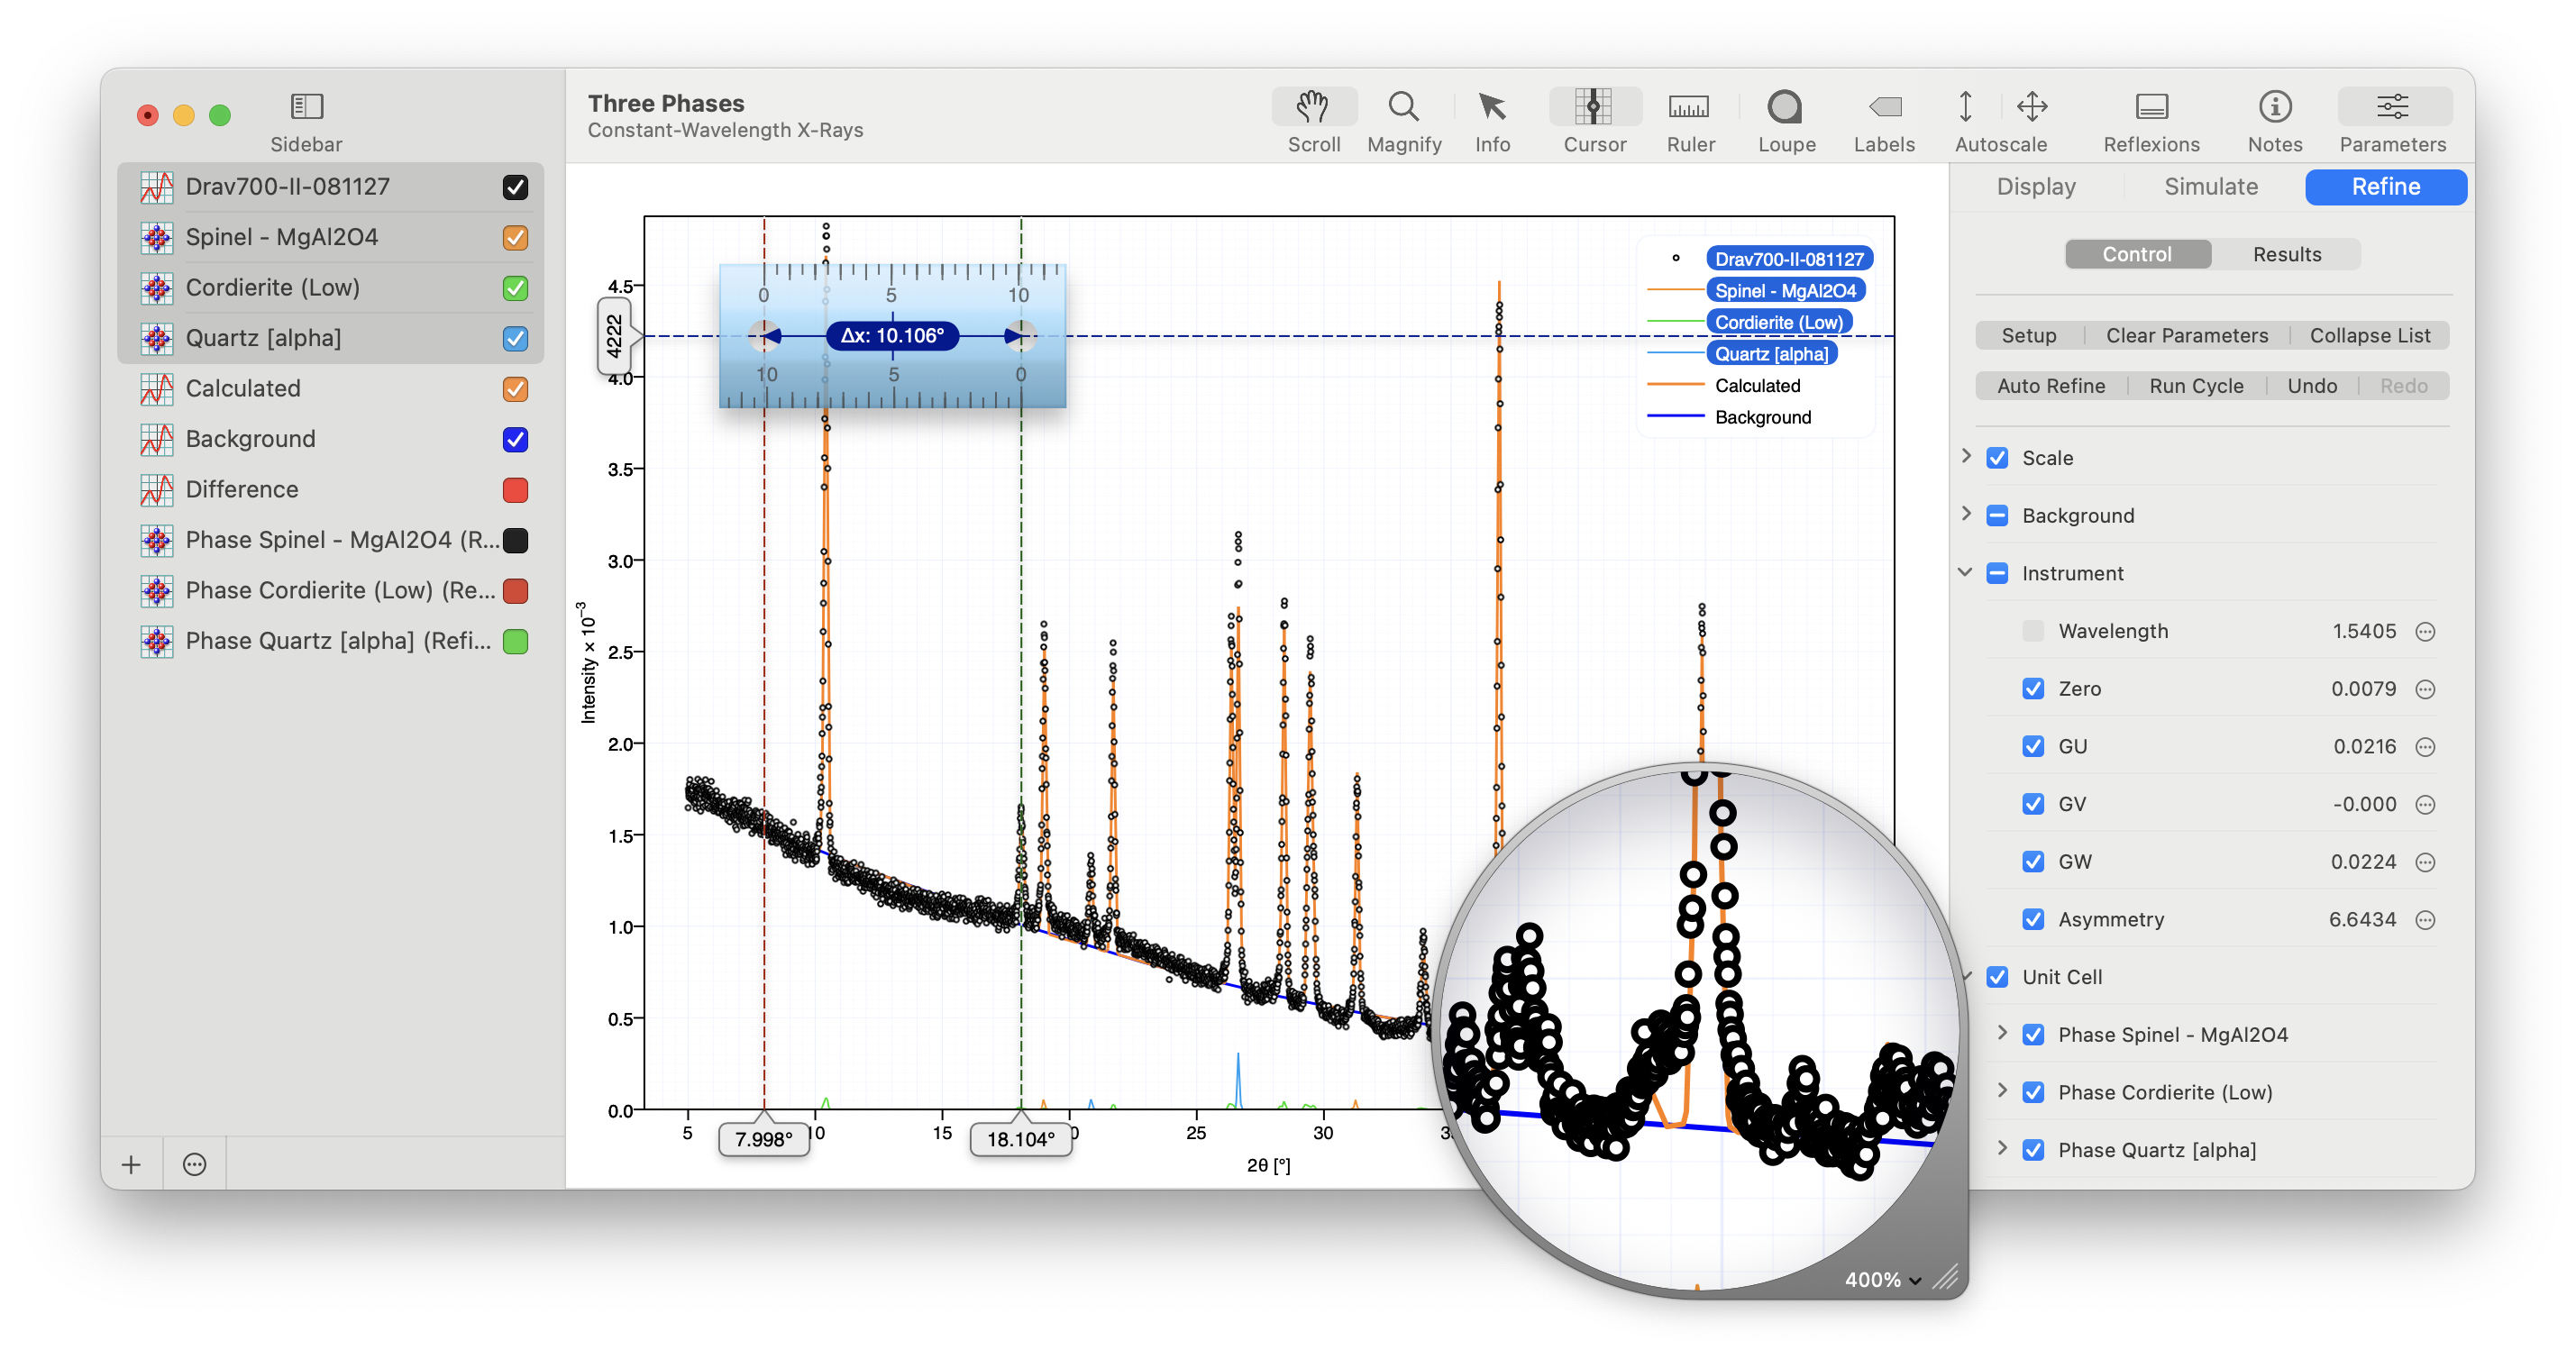This screenshot has height=1350, width=2576.
Task: Expand the Scale parameter group
Action: (x=1966, y=456)
